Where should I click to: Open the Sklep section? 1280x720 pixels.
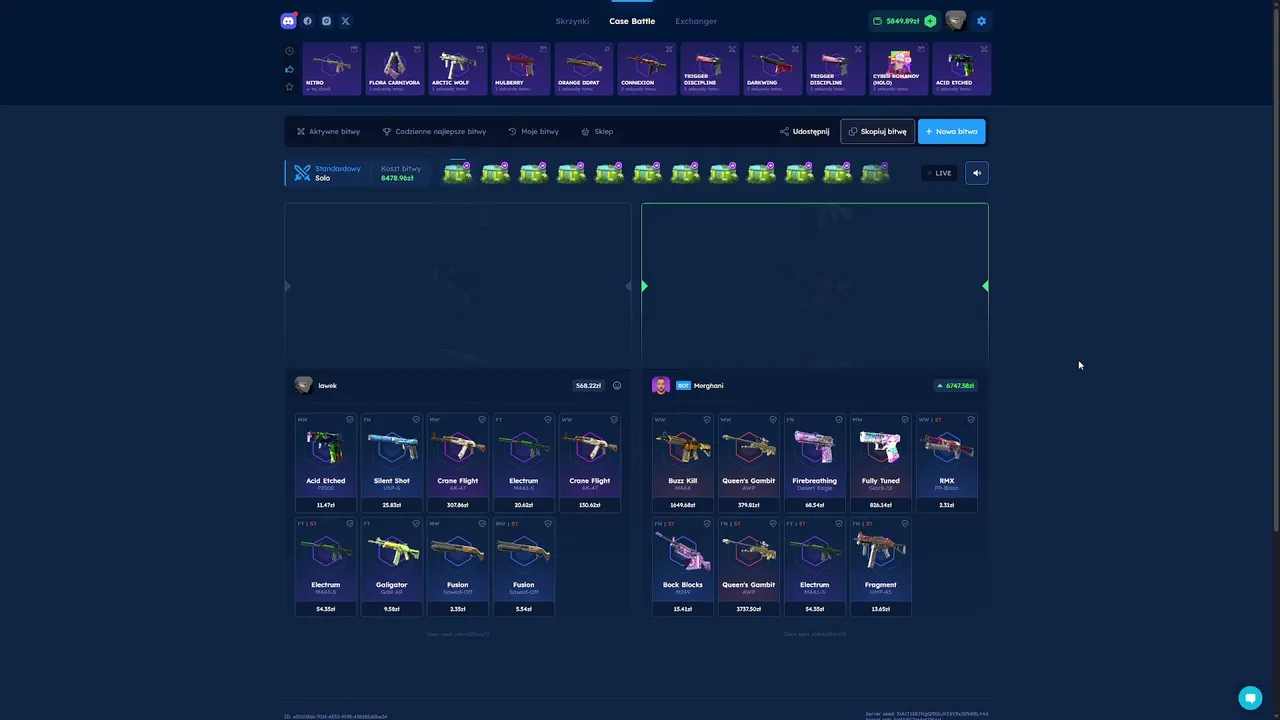597,132
